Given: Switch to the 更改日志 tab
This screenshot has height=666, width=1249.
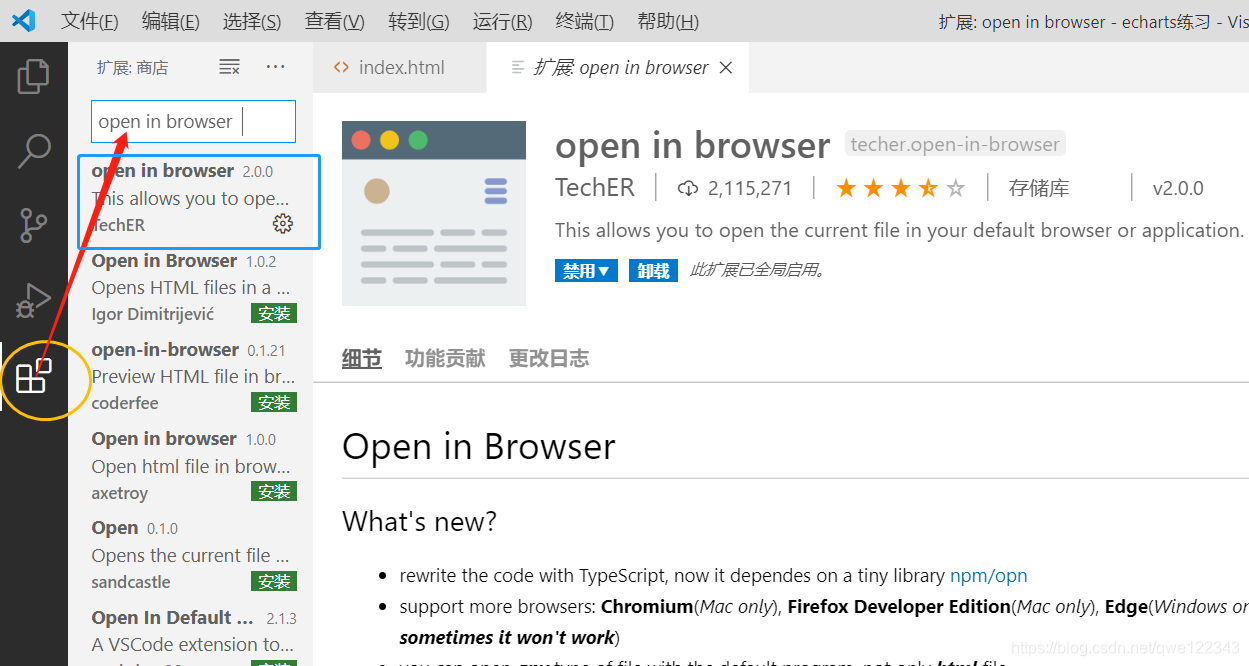Looking at the screenshot, I should (549, 358).
